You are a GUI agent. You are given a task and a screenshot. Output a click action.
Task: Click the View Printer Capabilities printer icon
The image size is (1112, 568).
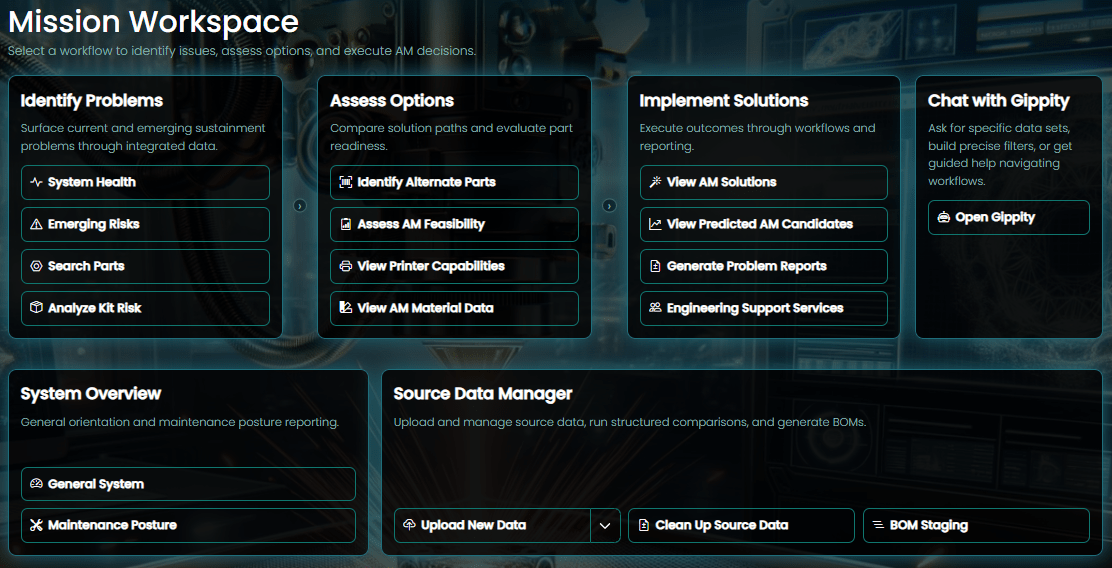click(x=346, y=266)
